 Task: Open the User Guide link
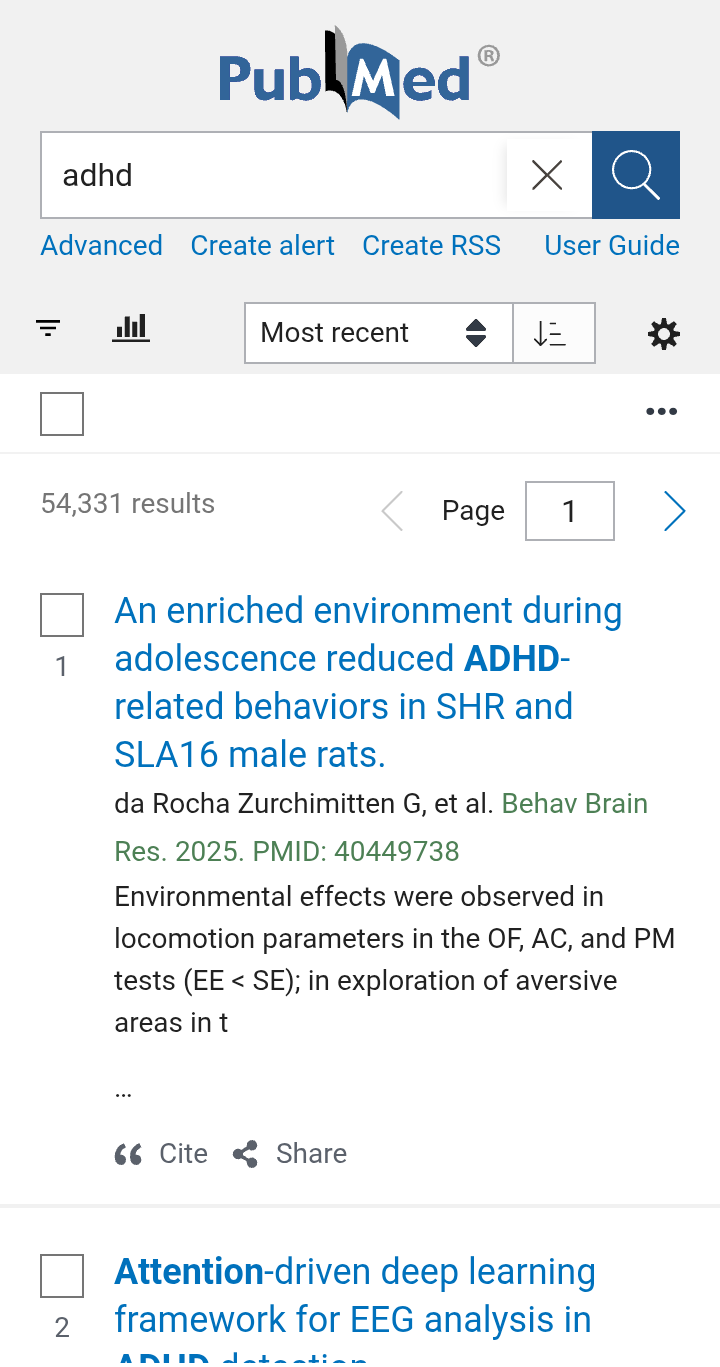tap(611, 246)
